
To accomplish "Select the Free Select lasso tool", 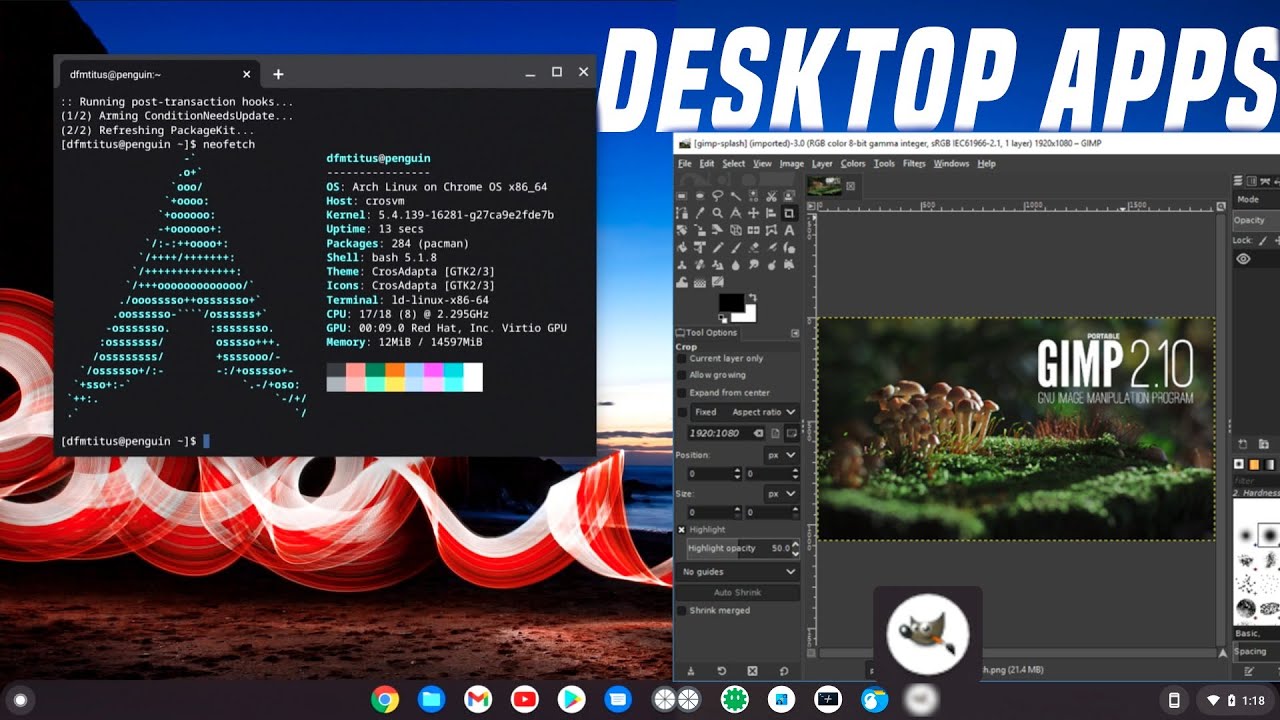I will click(x=718, y=196).
